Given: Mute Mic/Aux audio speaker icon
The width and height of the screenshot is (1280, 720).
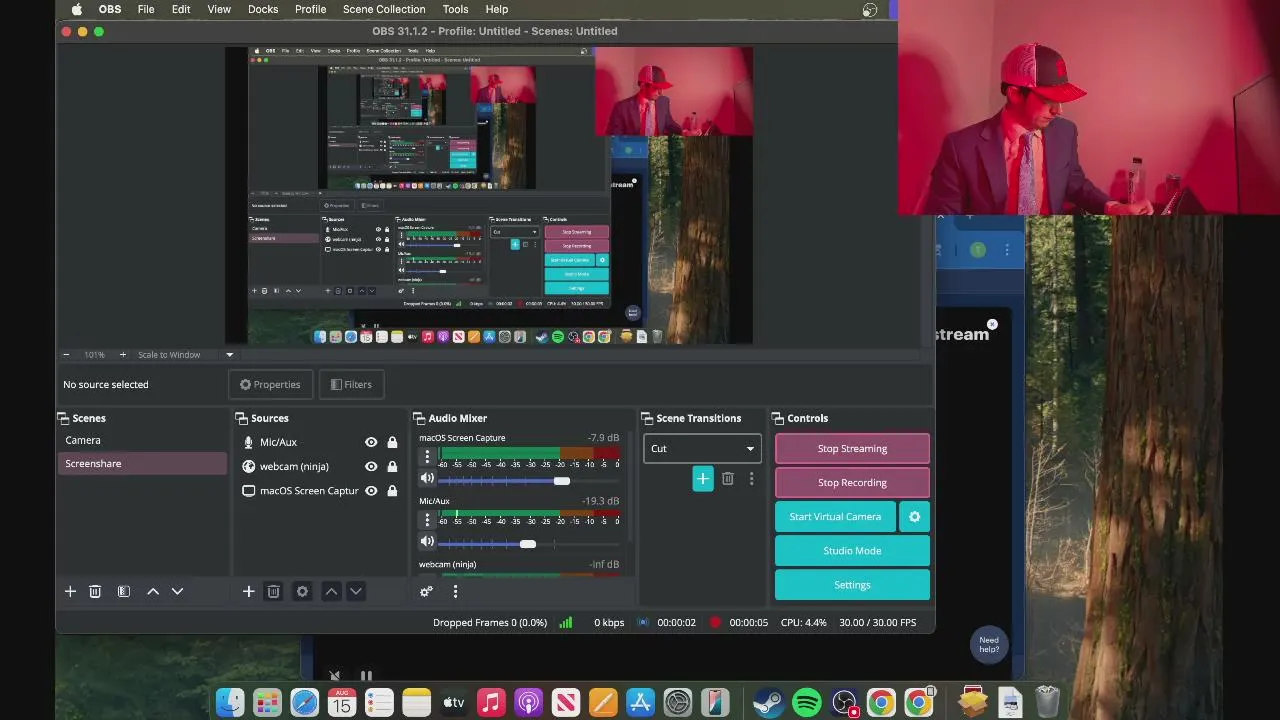Looking at the screenshot, I should [427, 541].
